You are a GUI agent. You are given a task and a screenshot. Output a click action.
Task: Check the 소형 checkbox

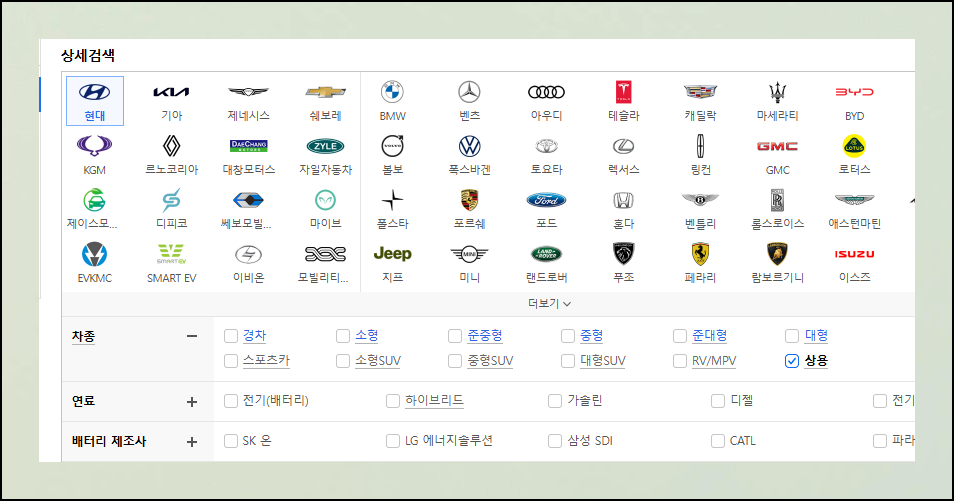click(343, 336)
